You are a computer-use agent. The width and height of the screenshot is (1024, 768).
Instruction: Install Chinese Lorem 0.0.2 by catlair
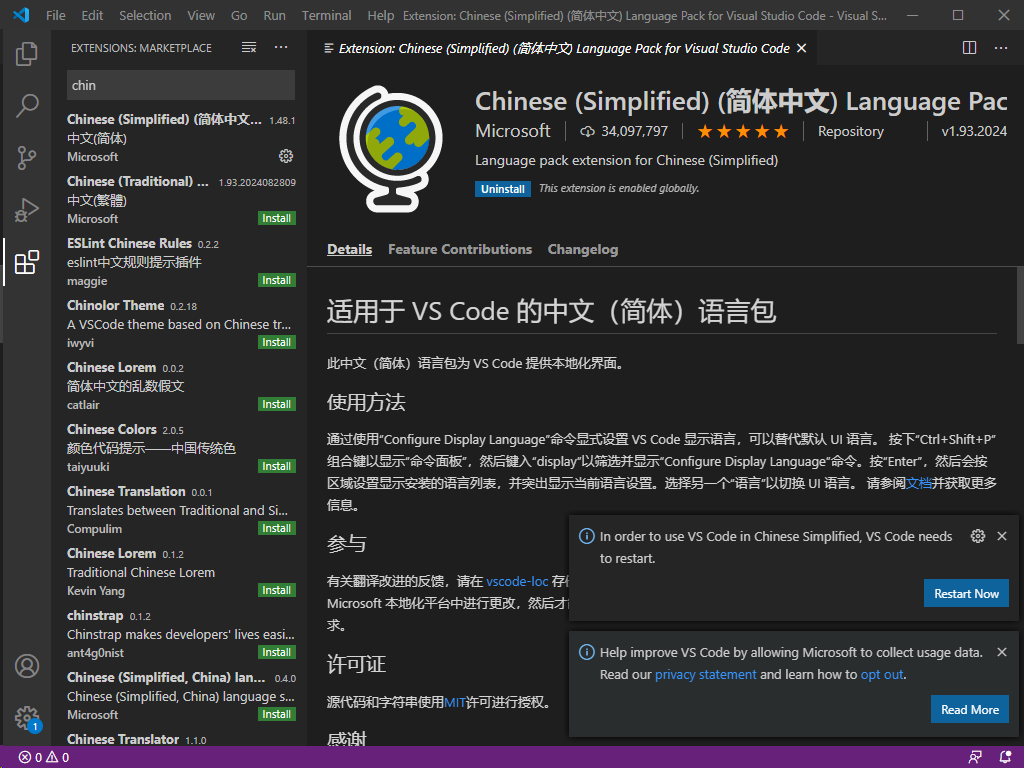pos(276,404)
